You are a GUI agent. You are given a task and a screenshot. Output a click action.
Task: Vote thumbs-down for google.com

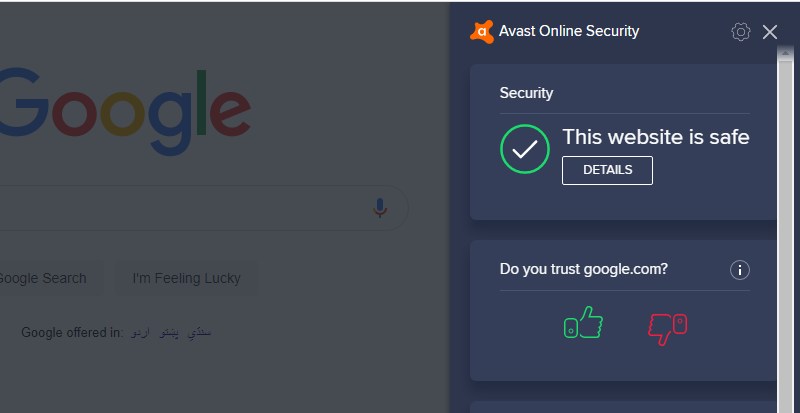point(667,329)
